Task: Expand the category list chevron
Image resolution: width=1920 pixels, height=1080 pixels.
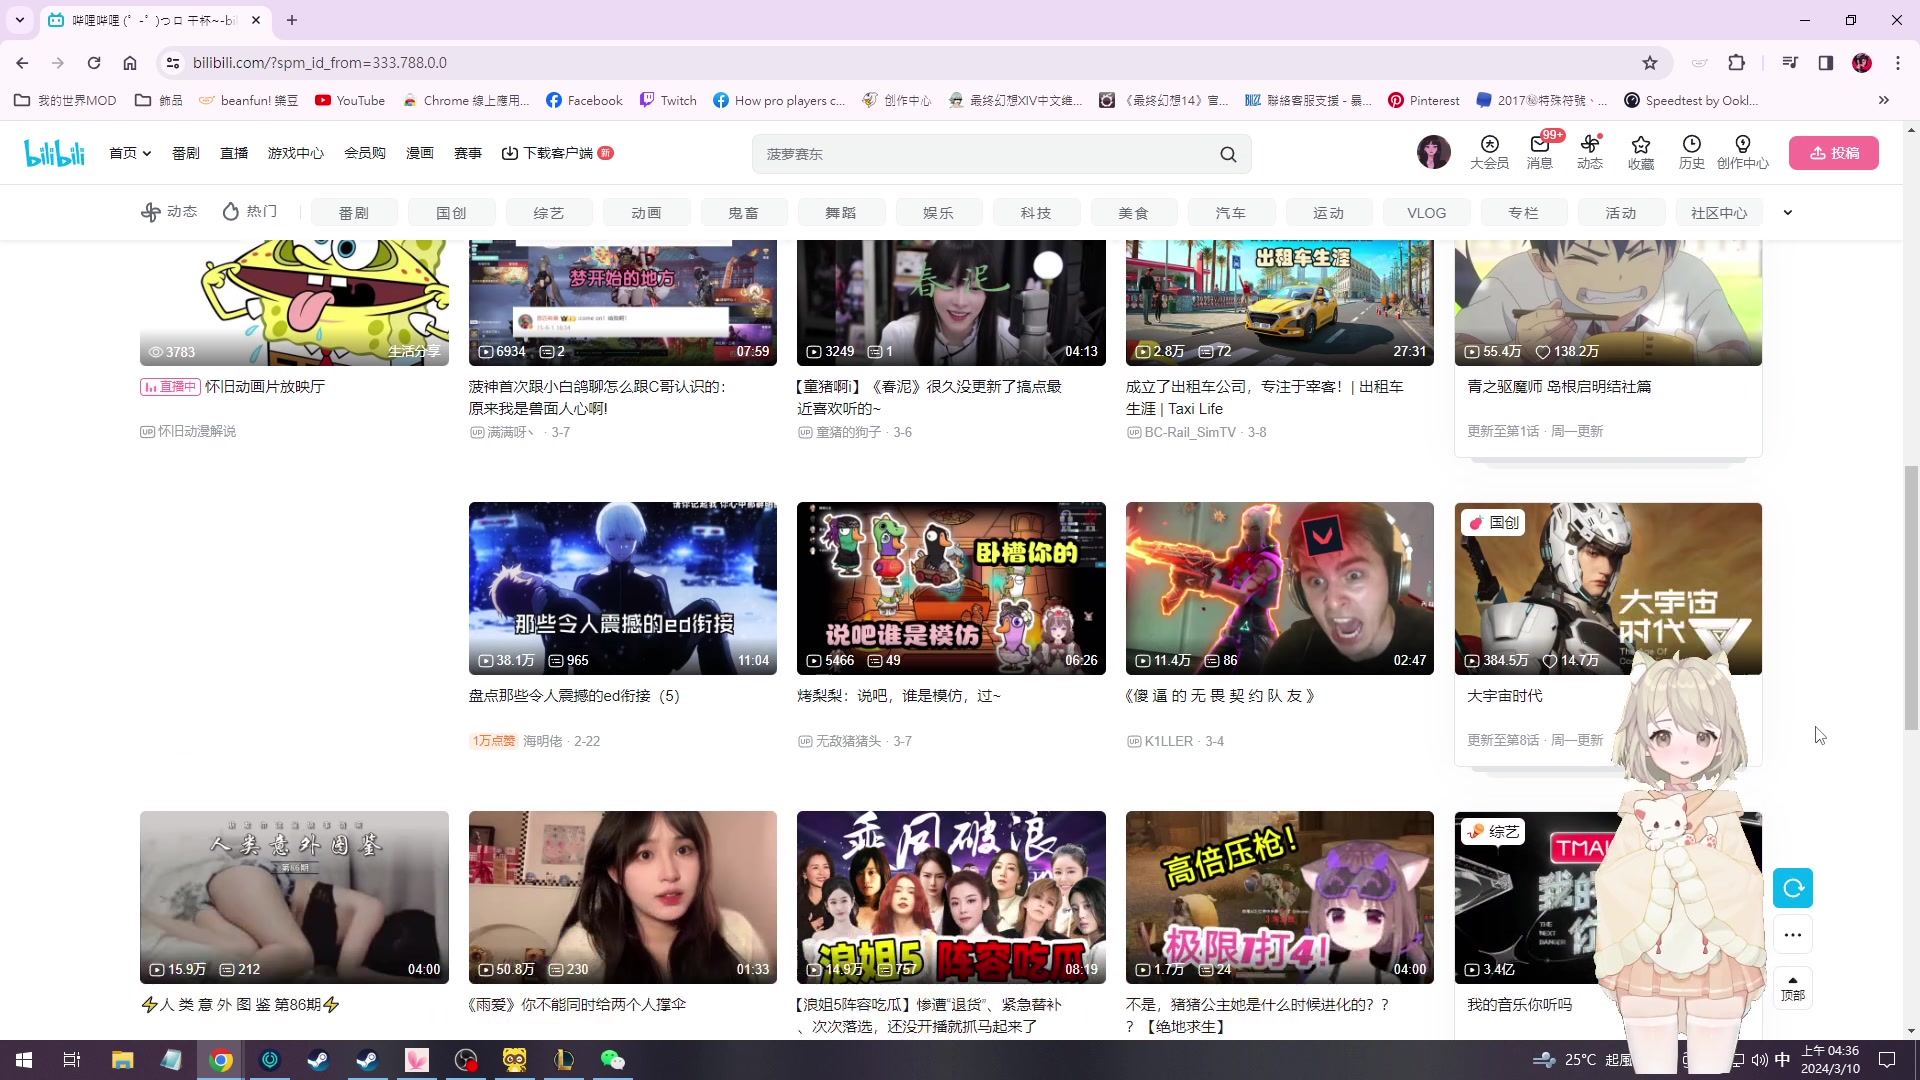Action: tap(1788, 212)
